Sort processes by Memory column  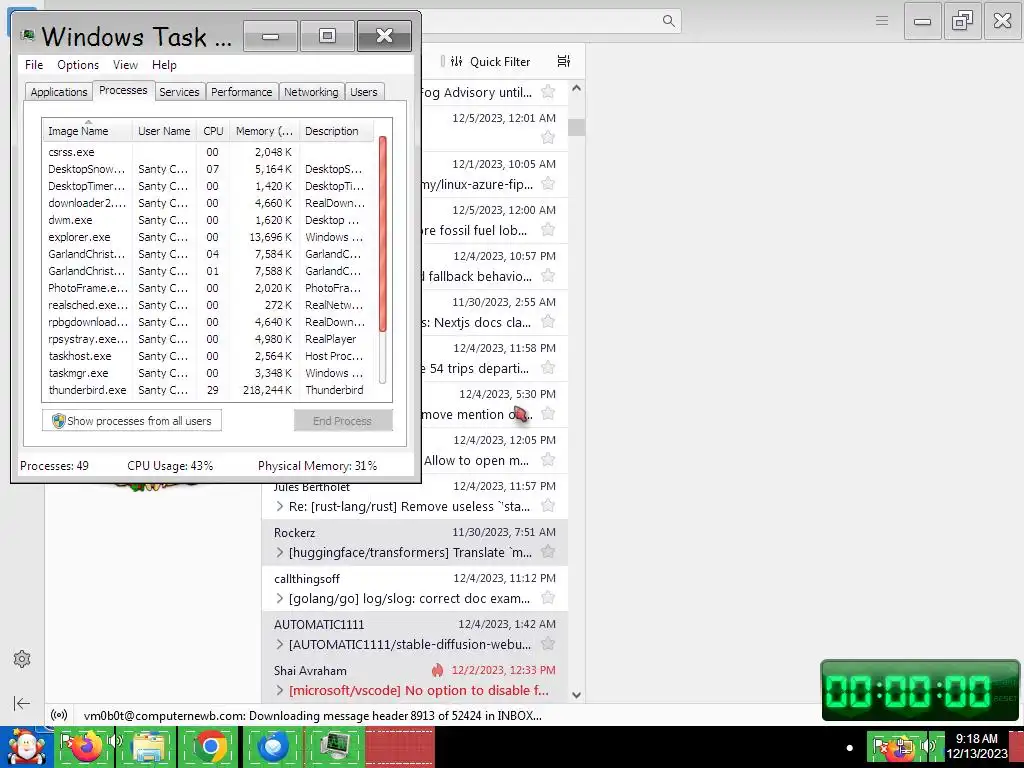click(x=264, y=131)
